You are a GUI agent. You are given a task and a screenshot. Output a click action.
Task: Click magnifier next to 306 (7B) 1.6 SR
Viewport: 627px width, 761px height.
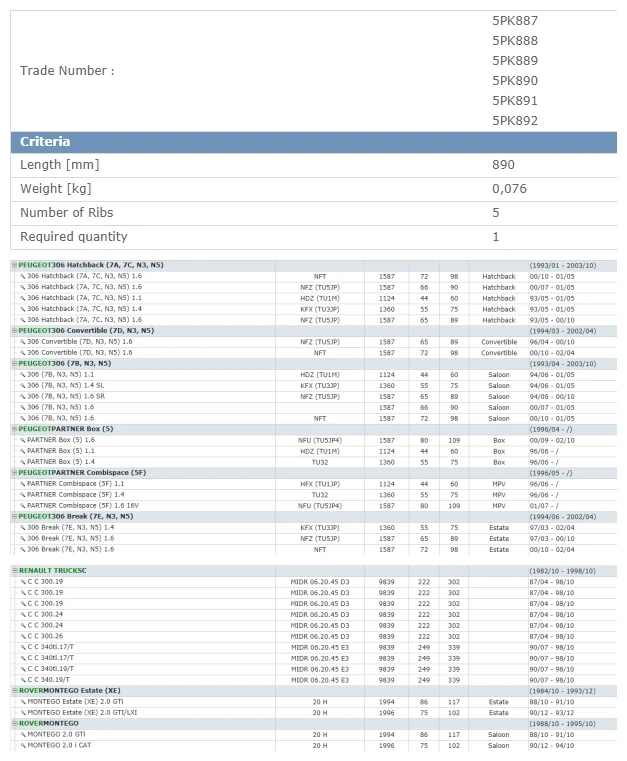pos(22,397)
